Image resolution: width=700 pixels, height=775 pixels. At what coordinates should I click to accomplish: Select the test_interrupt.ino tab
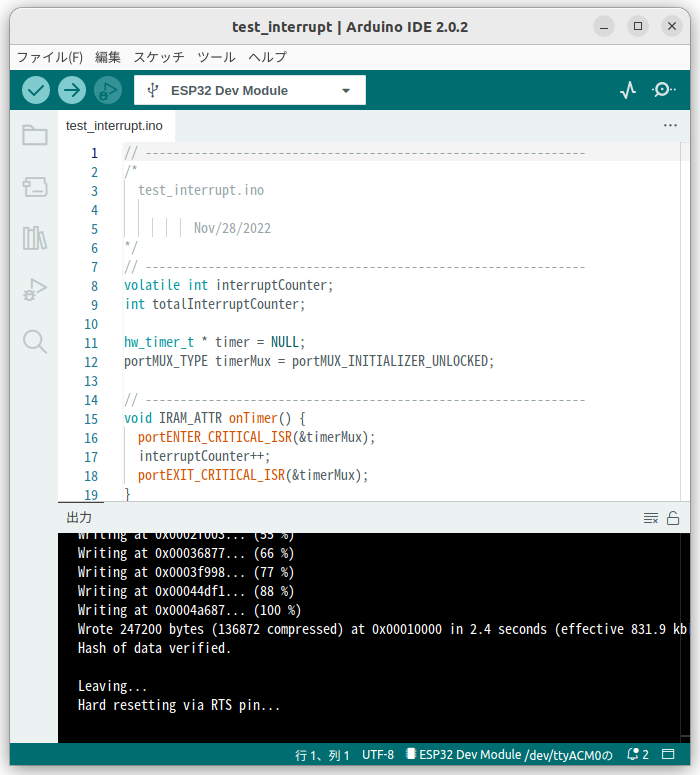click(x=114, y=126)
